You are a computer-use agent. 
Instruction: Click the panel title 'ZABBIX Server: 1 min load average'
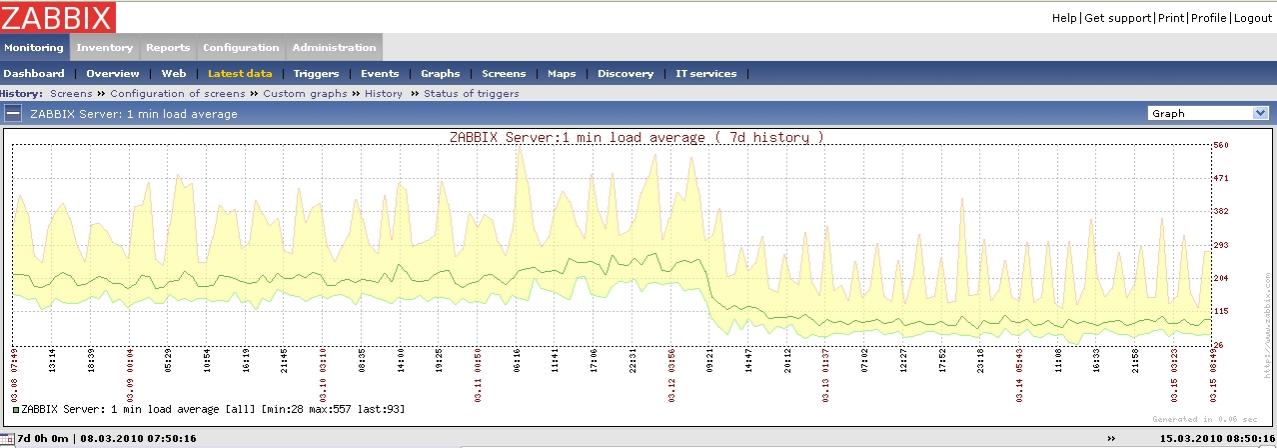pyautogui.click(x=134, y=114)
